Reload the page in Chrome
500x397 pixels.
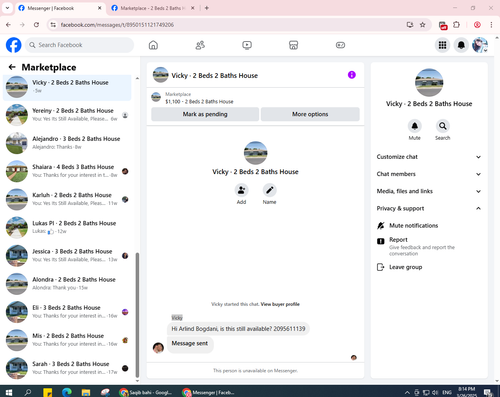point(36,25)
